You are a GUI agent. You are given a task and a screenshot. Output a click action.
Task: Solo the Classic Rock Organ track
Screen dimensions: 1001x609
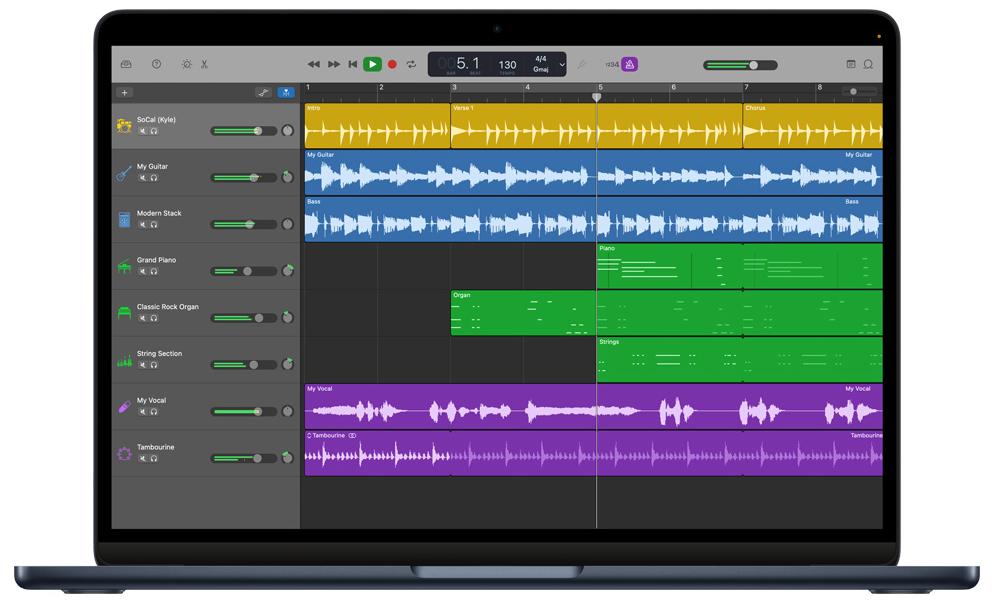(x=154, y=318)
